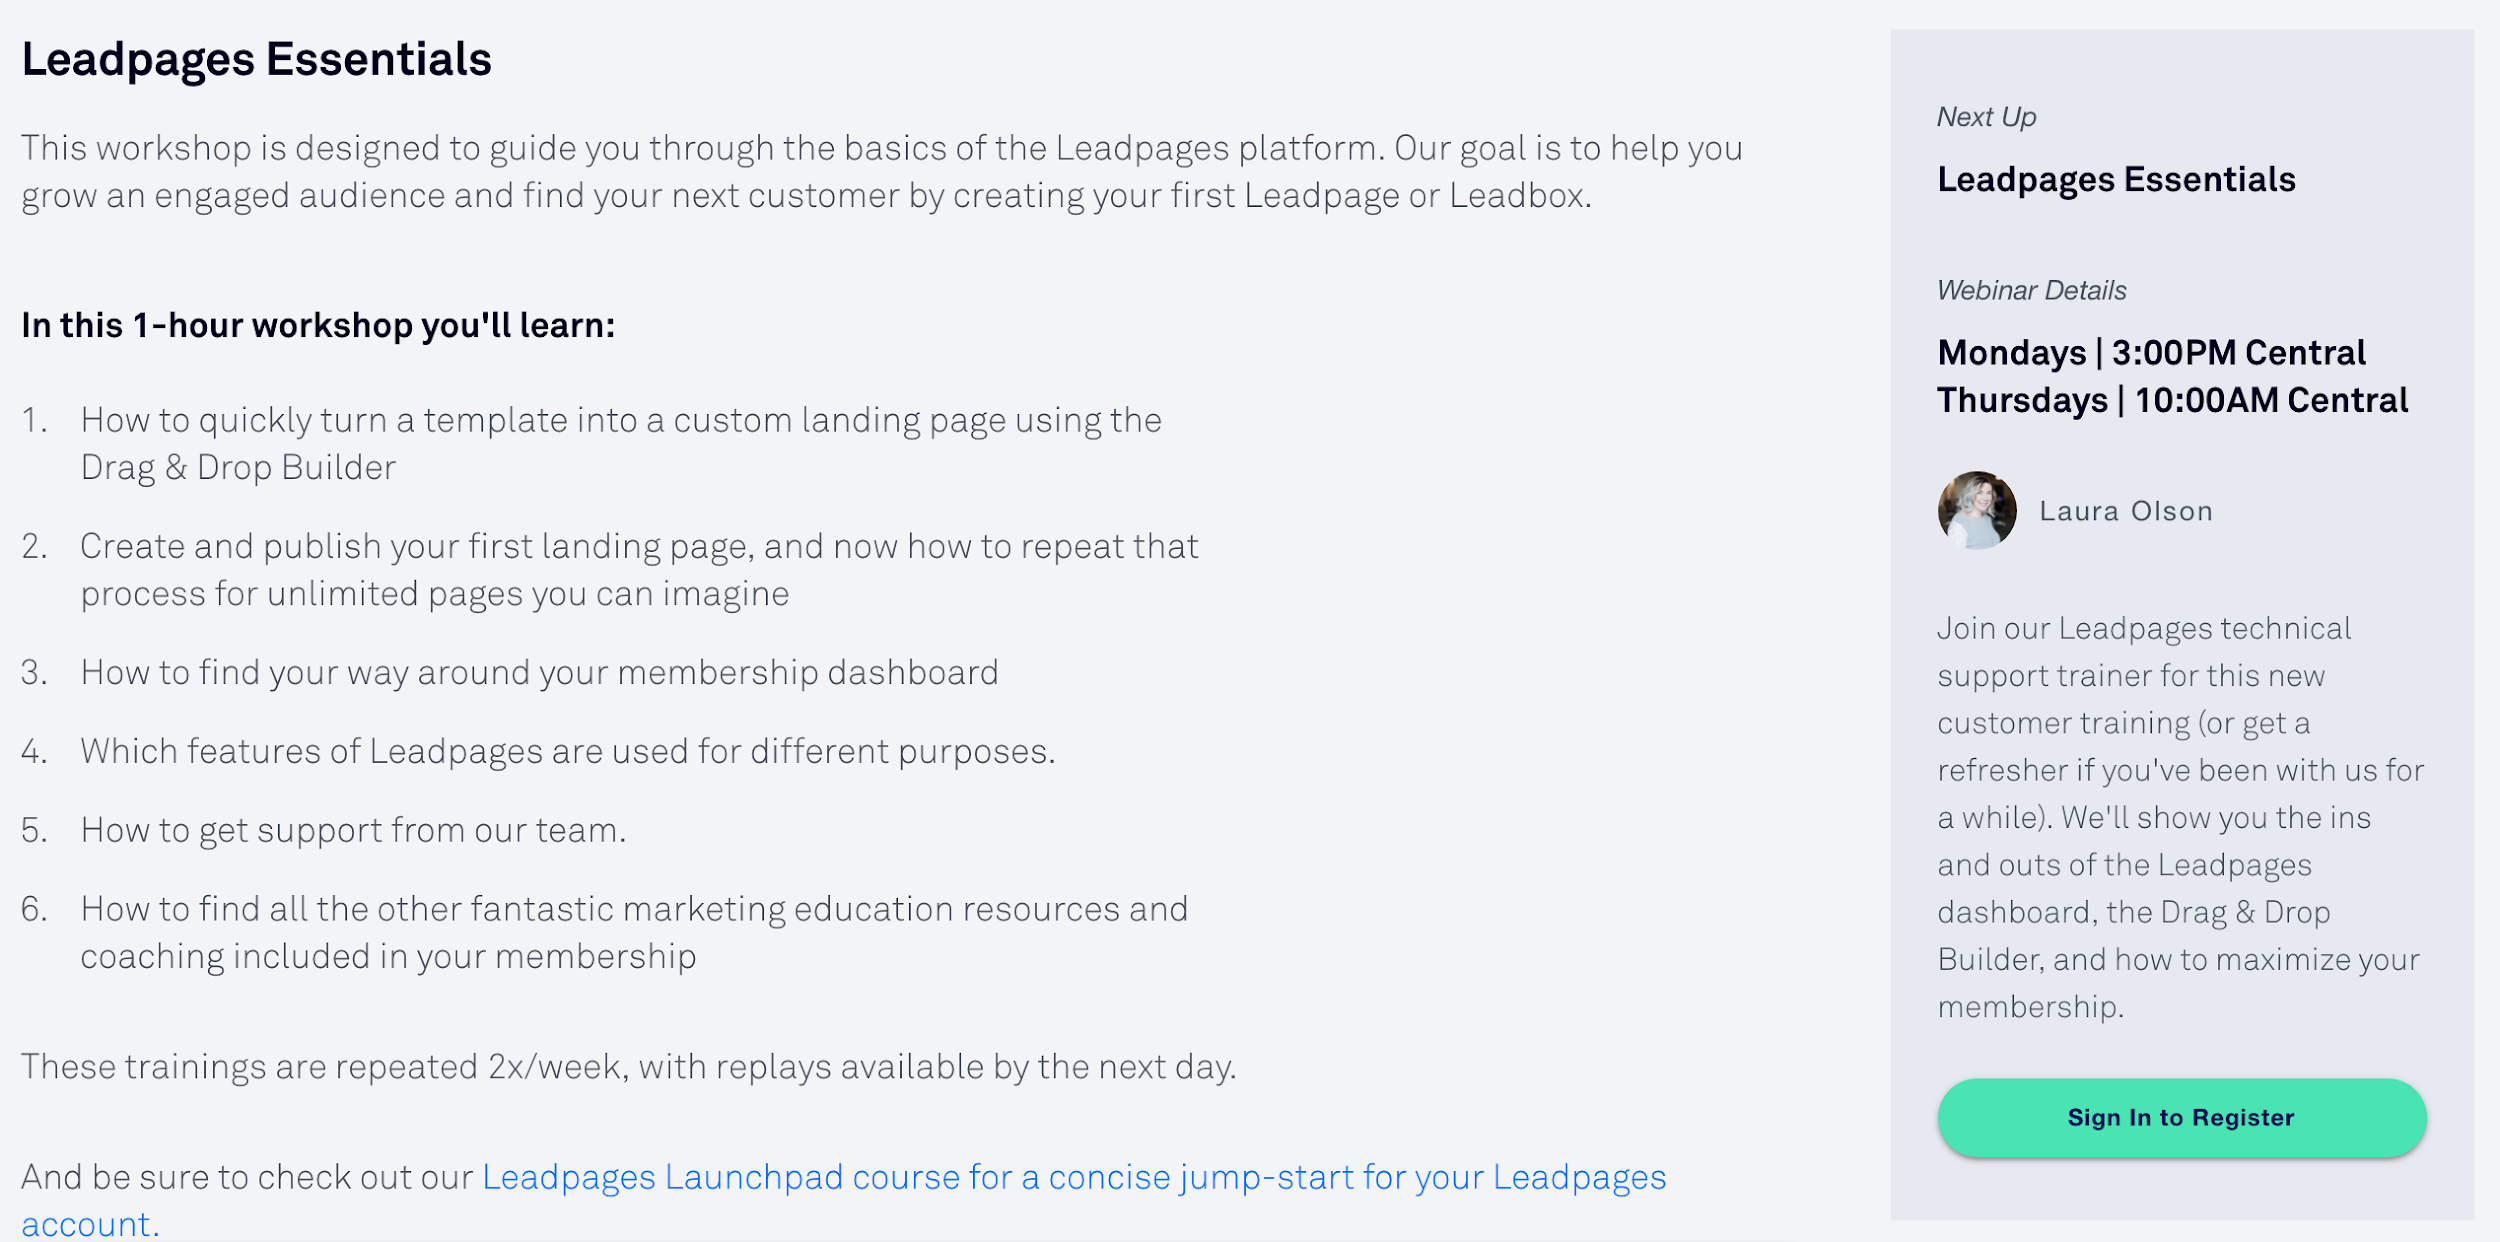
Task: Click the "Sign In to Register" button
Action: click(x=2180, y=1118)
